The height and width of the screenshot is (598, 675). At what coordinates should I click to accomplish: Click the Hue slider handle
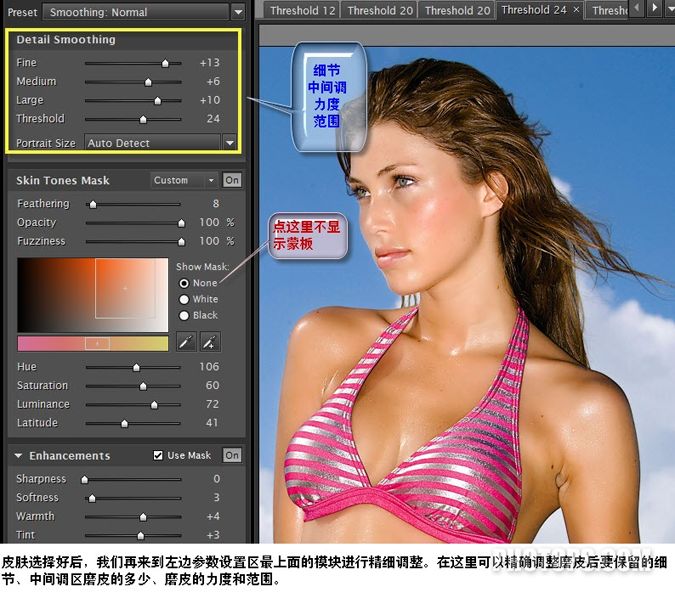[136, 368]
